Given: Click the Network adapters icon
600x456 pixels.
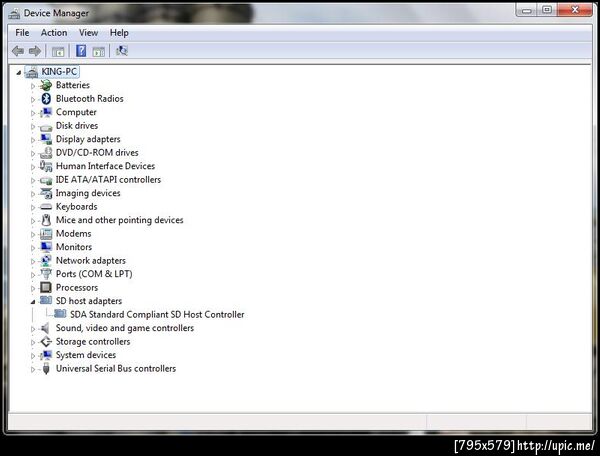Looking at the screenshot, I should (x=46, y=261).
